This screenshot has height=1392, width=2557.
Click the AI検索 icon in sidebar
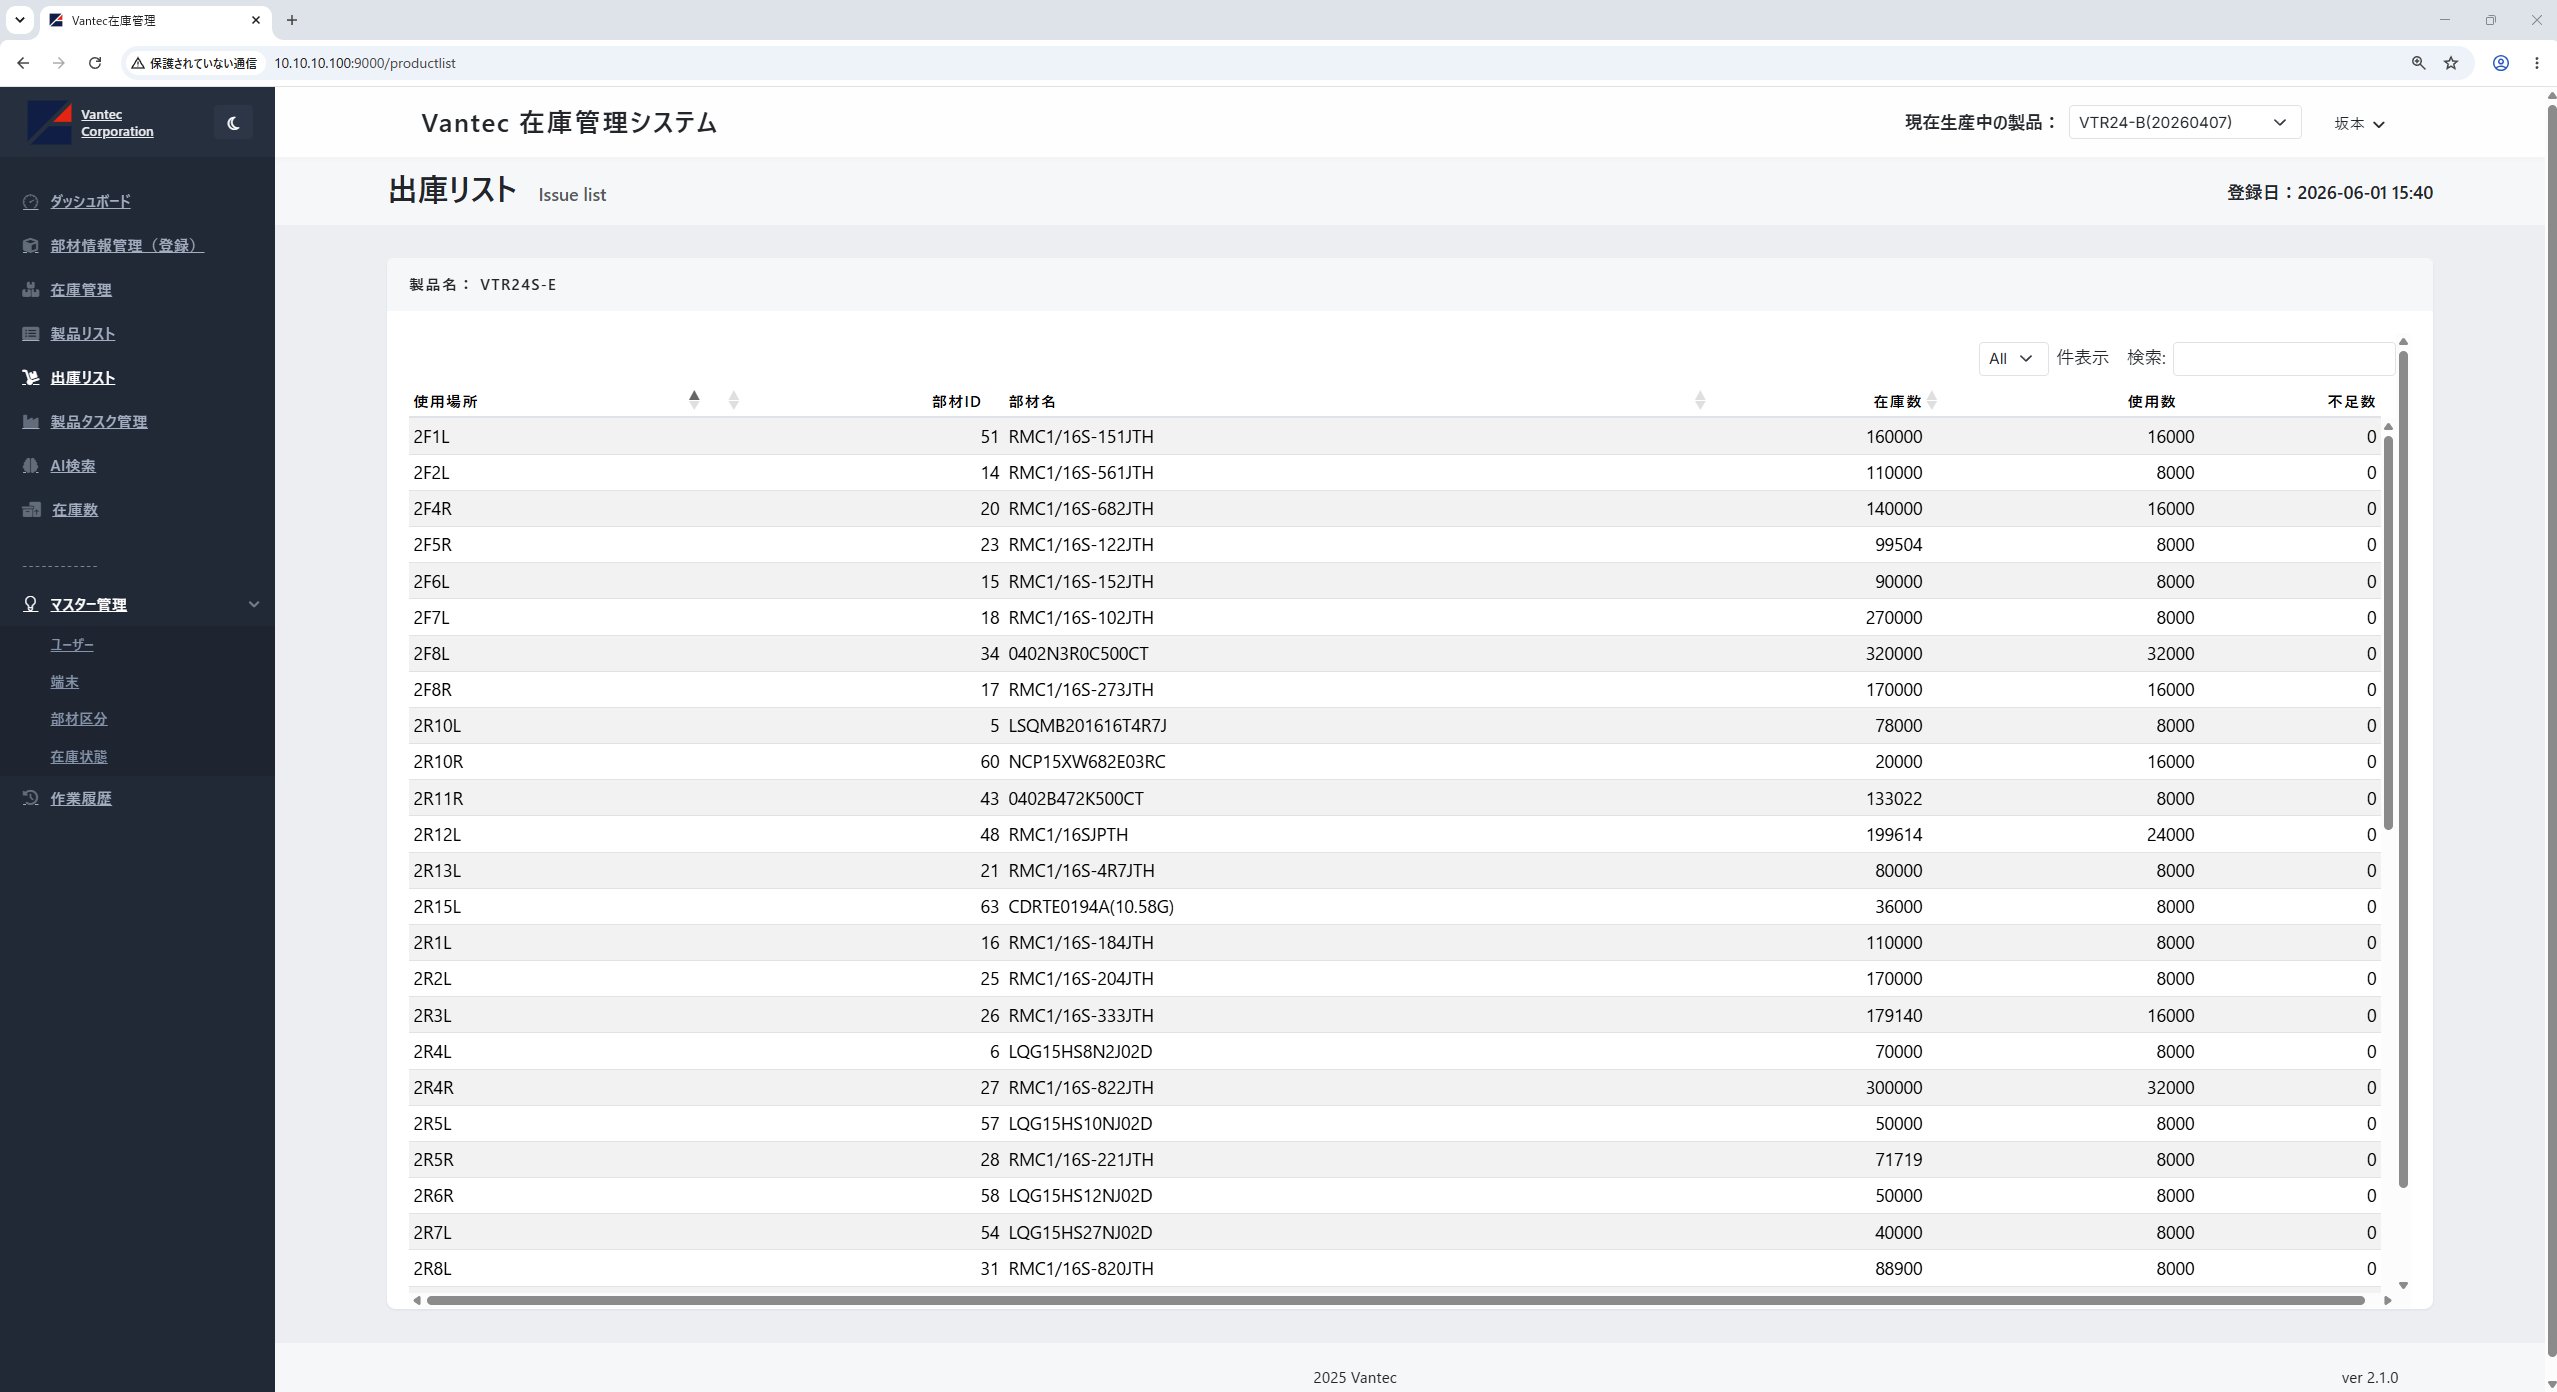click(31, 466)
